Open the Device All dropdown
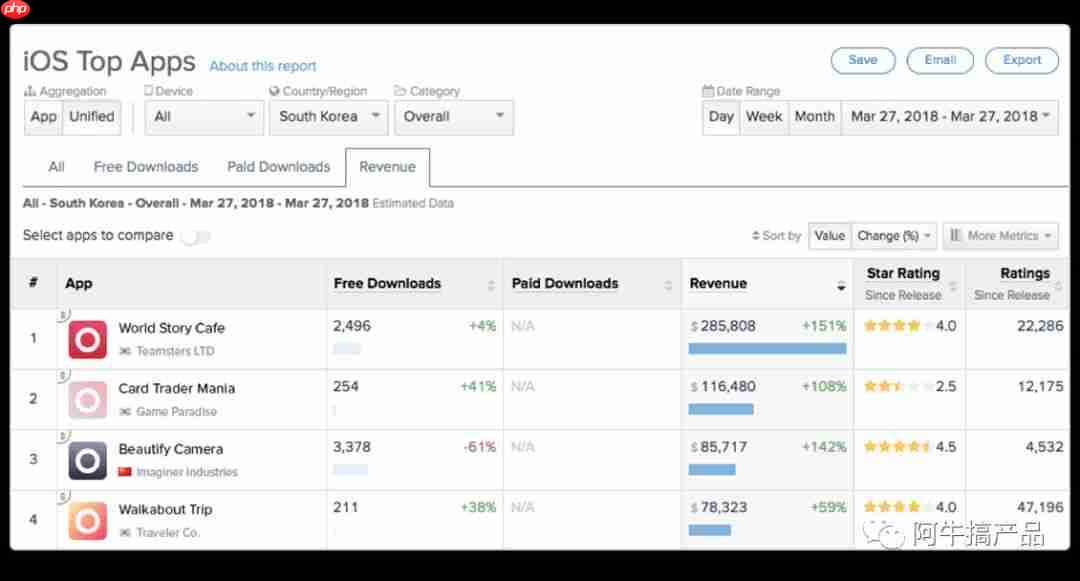Screen dimensions: 1080x581 coord(204,117)
